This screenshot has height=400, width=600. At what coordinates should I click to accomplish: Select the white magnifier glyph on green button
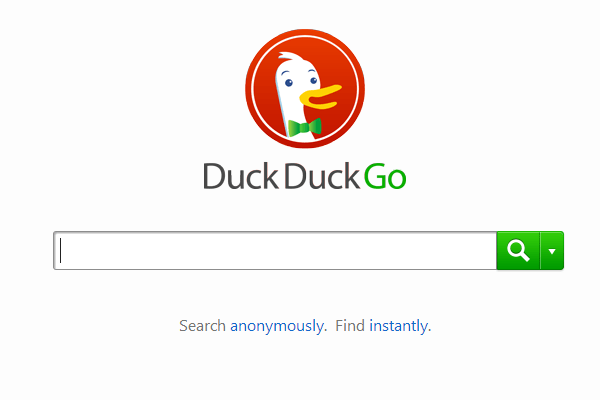[518, 251]
